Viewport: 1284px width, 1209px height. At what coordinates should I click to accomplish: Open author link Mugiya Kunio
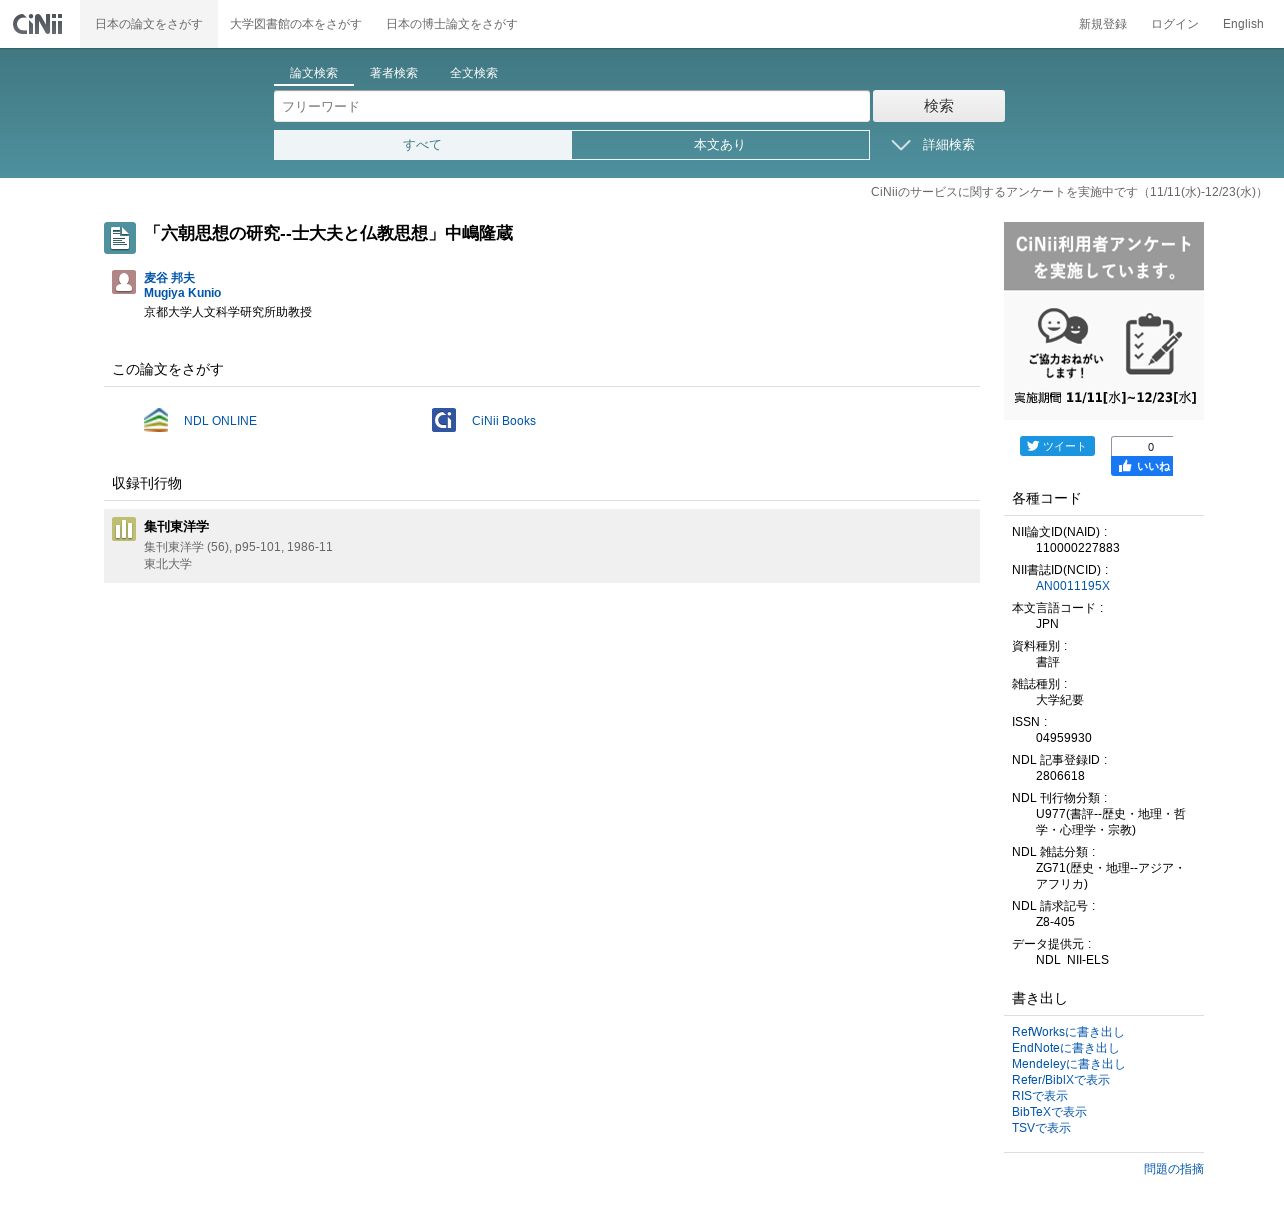pos(182,293)
